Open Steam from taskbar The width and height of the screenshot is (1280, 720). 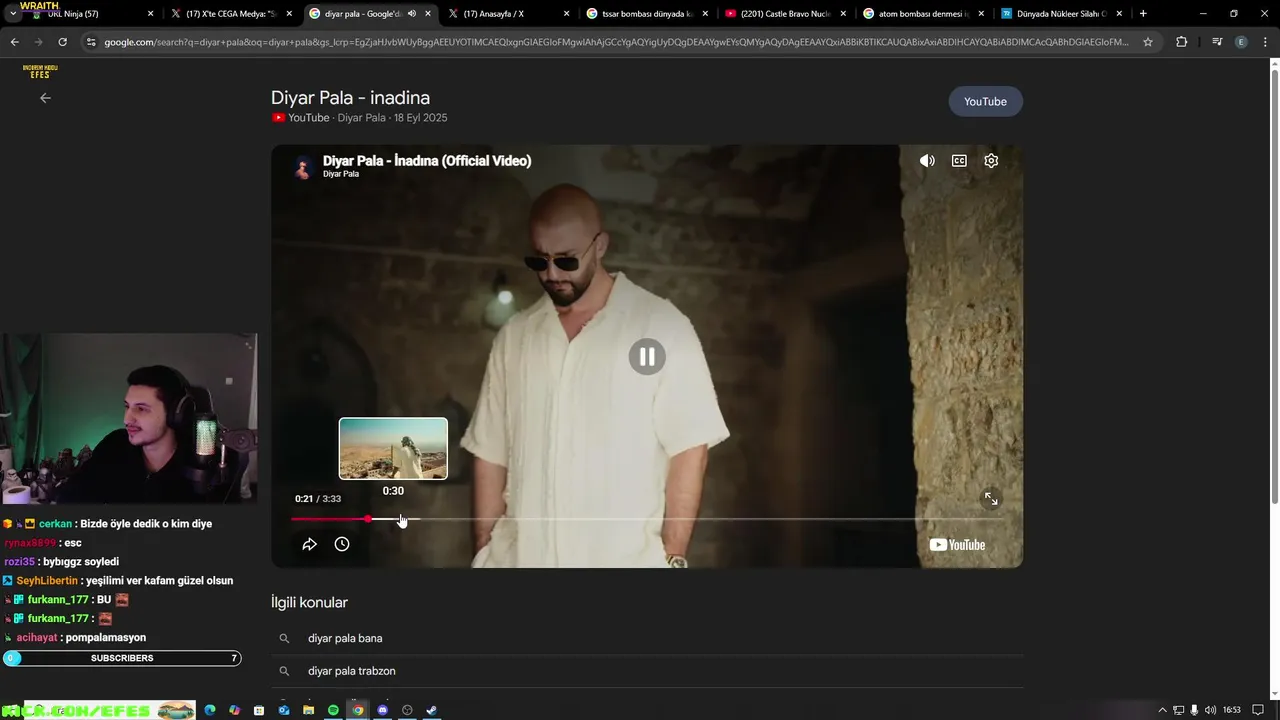click(x=431, y=710)
